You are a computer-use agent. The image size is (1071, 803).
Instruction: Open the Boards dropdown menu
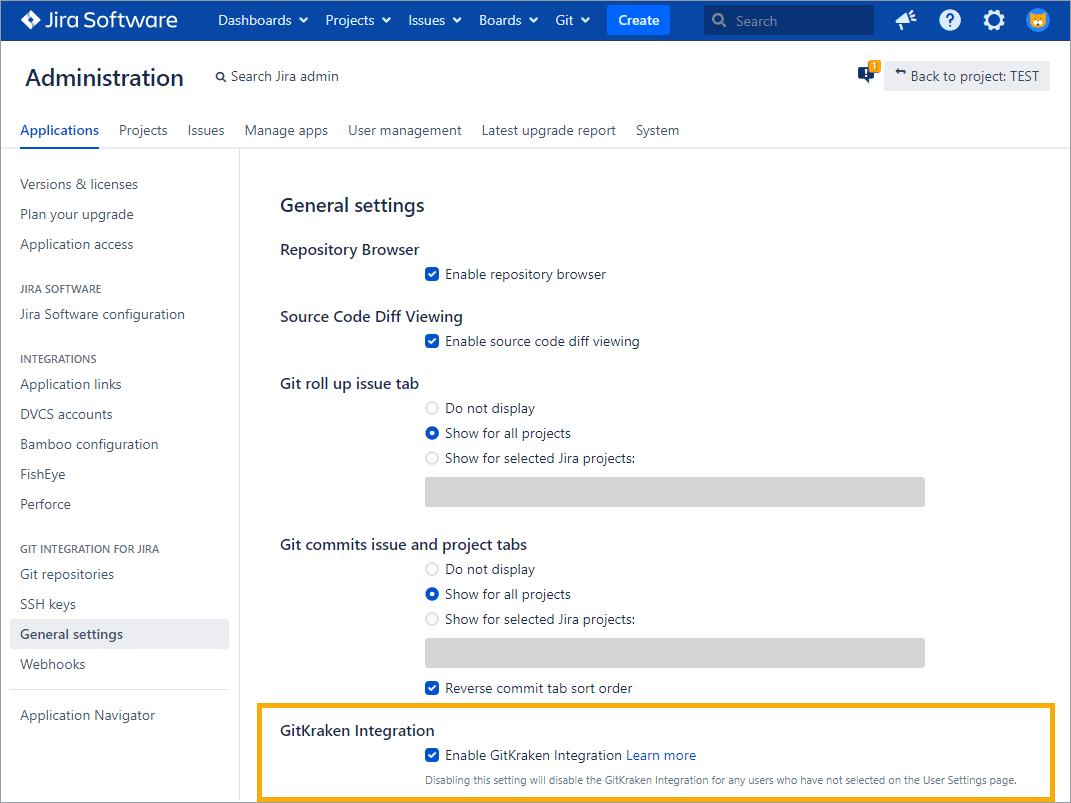508,20
